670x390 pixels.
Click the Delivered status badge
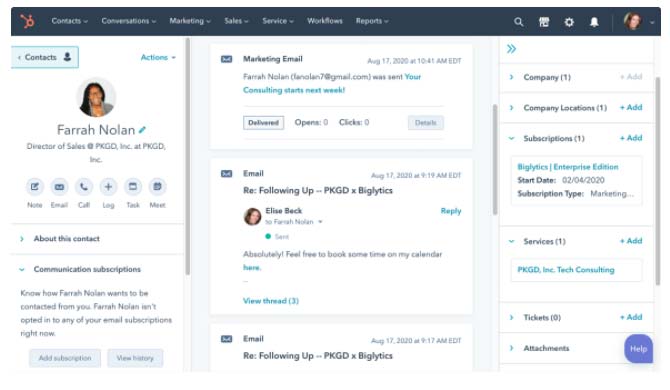[x=264, y=123]
